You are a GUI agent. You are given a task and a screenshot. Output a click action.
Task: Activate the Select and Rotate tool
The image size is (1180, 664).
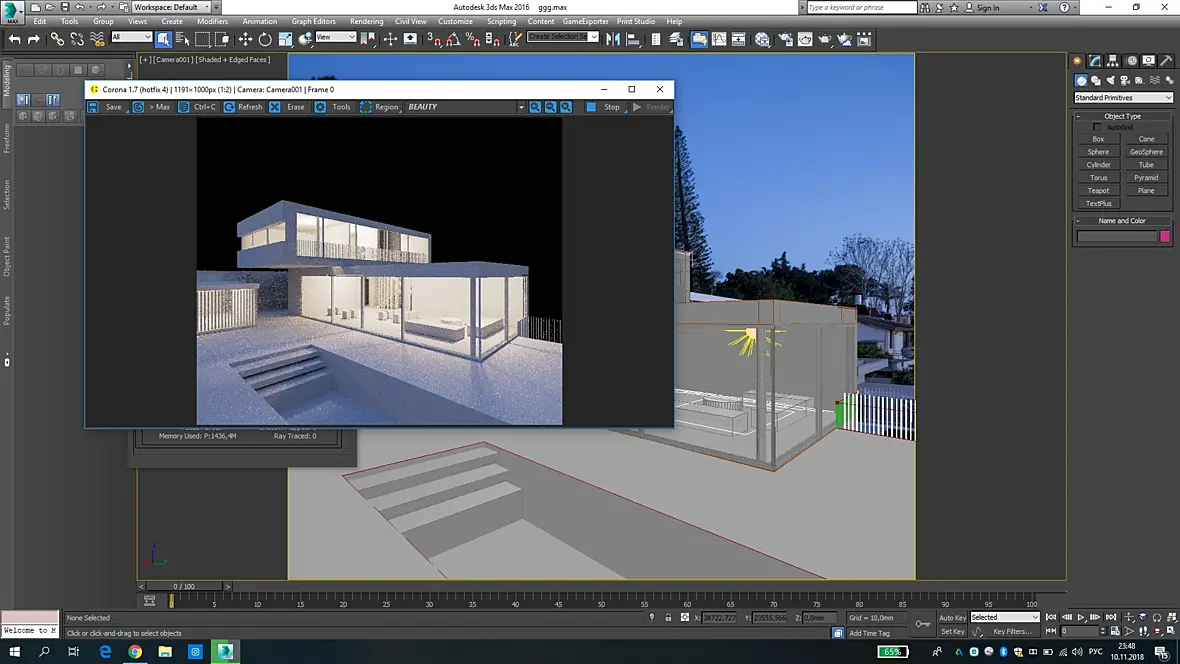pyautogui.click(x=265, y=39)
